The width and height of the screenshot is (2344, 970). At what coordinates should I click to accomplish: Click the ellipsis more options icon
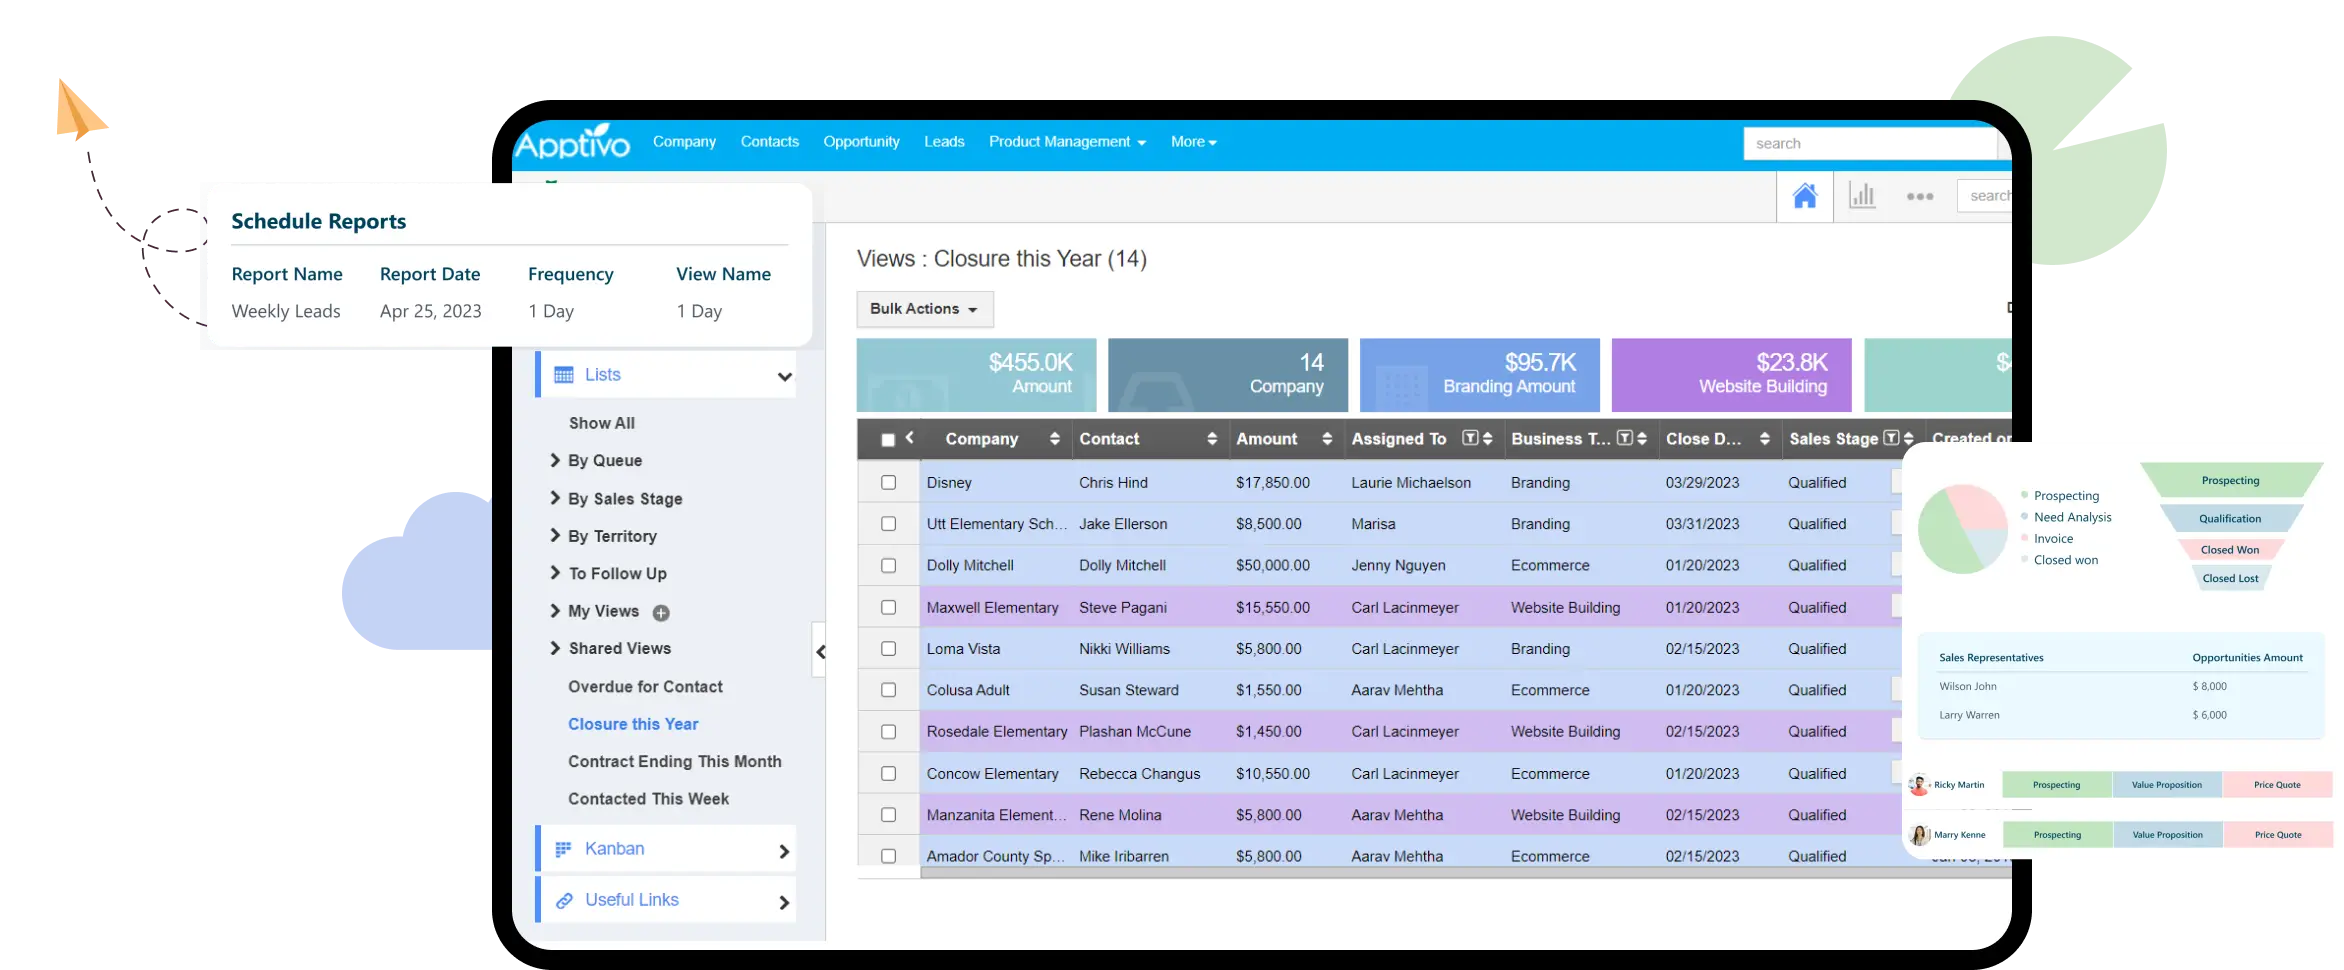pos(1919,196)
